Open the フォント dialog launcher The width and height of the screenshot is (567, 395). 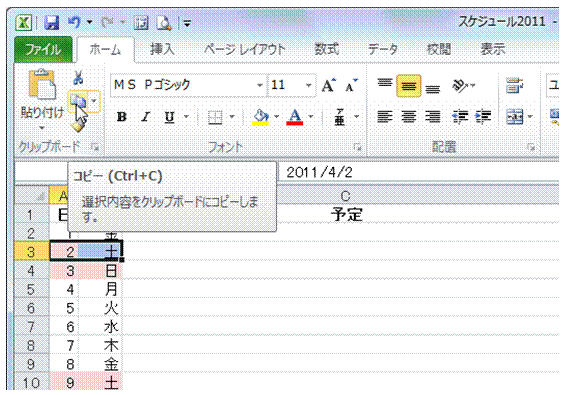click(358, 147)
